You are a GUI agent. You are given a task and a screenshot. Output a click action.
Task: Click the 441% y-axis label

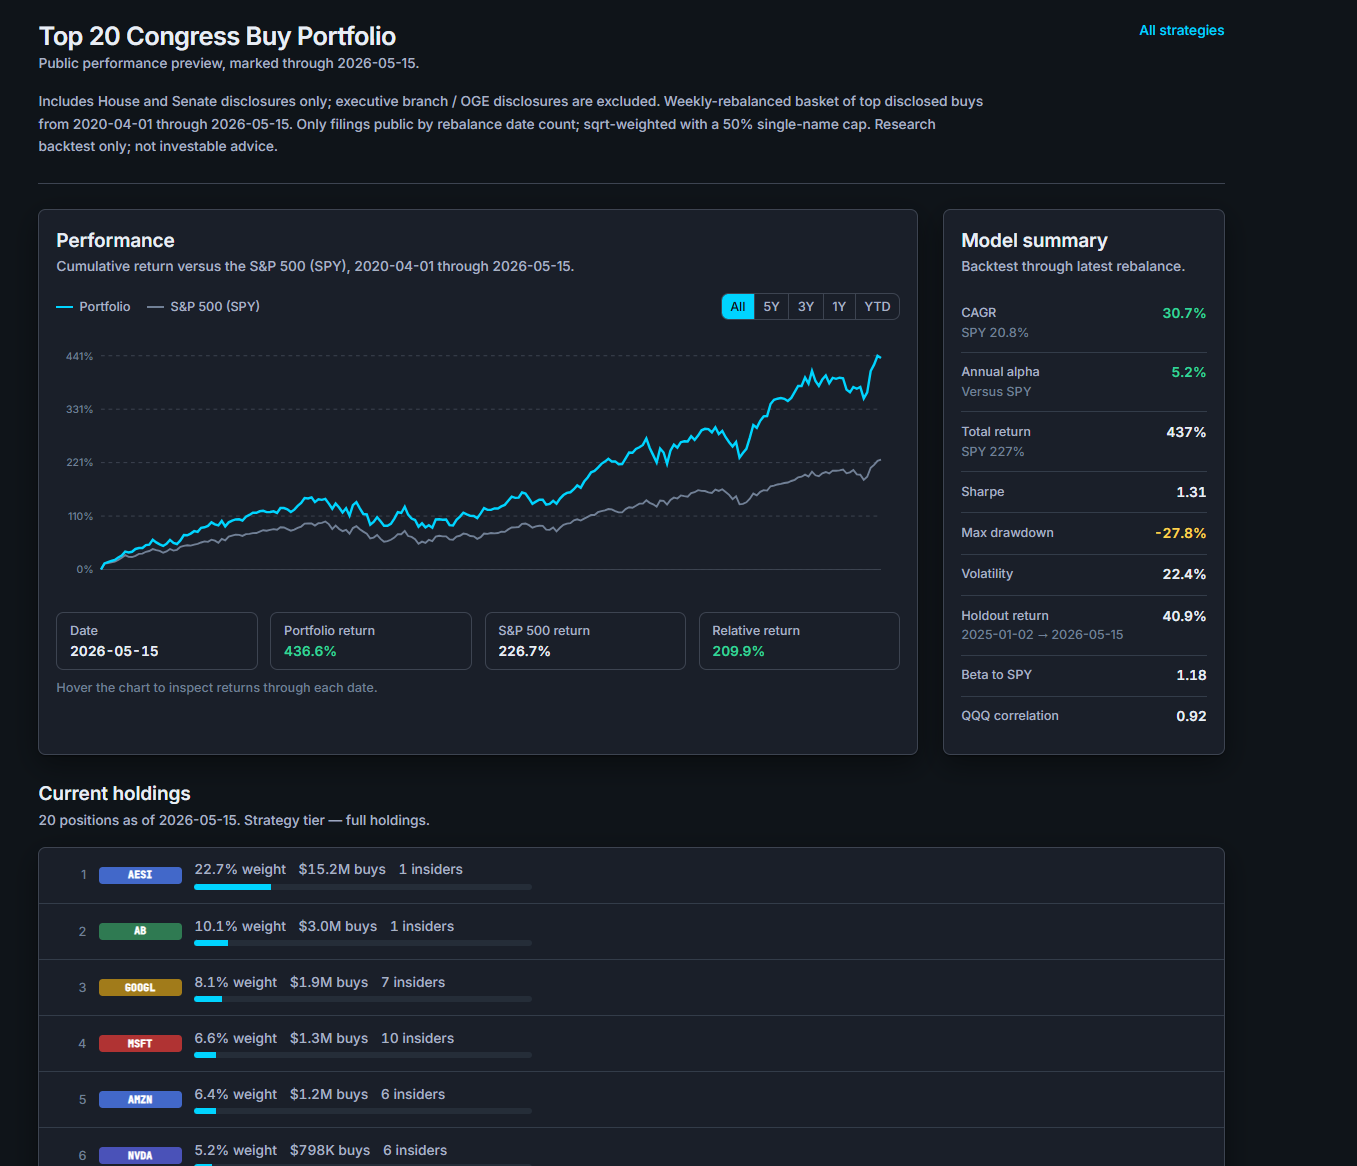(79, 356)
